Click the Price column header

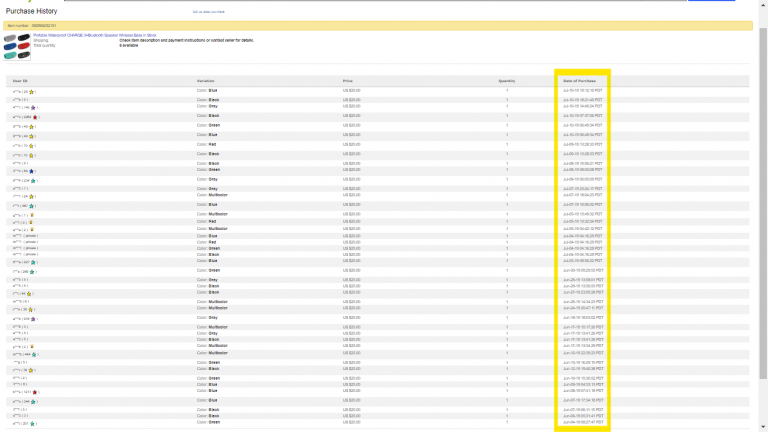pos(348,80)
